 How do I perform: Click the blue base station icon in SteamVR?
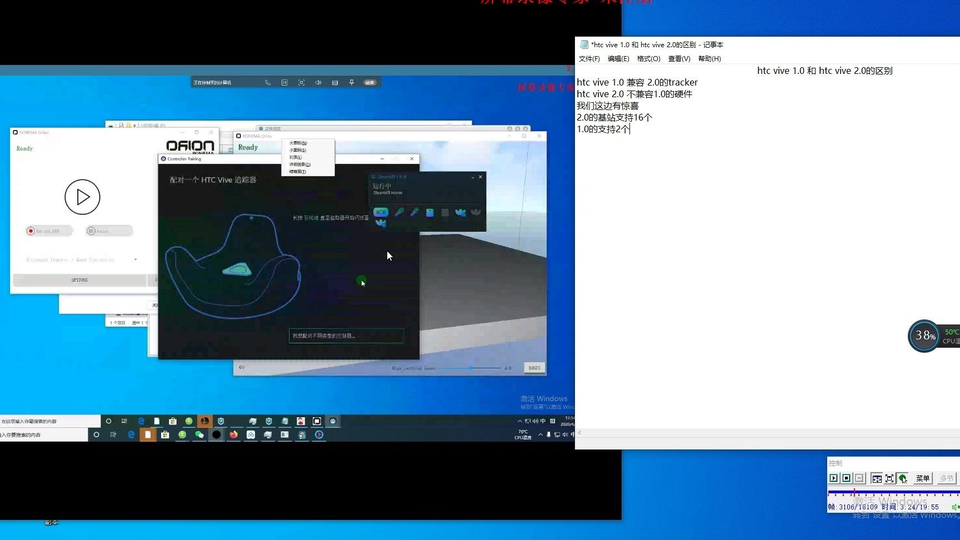coord(430,212)
